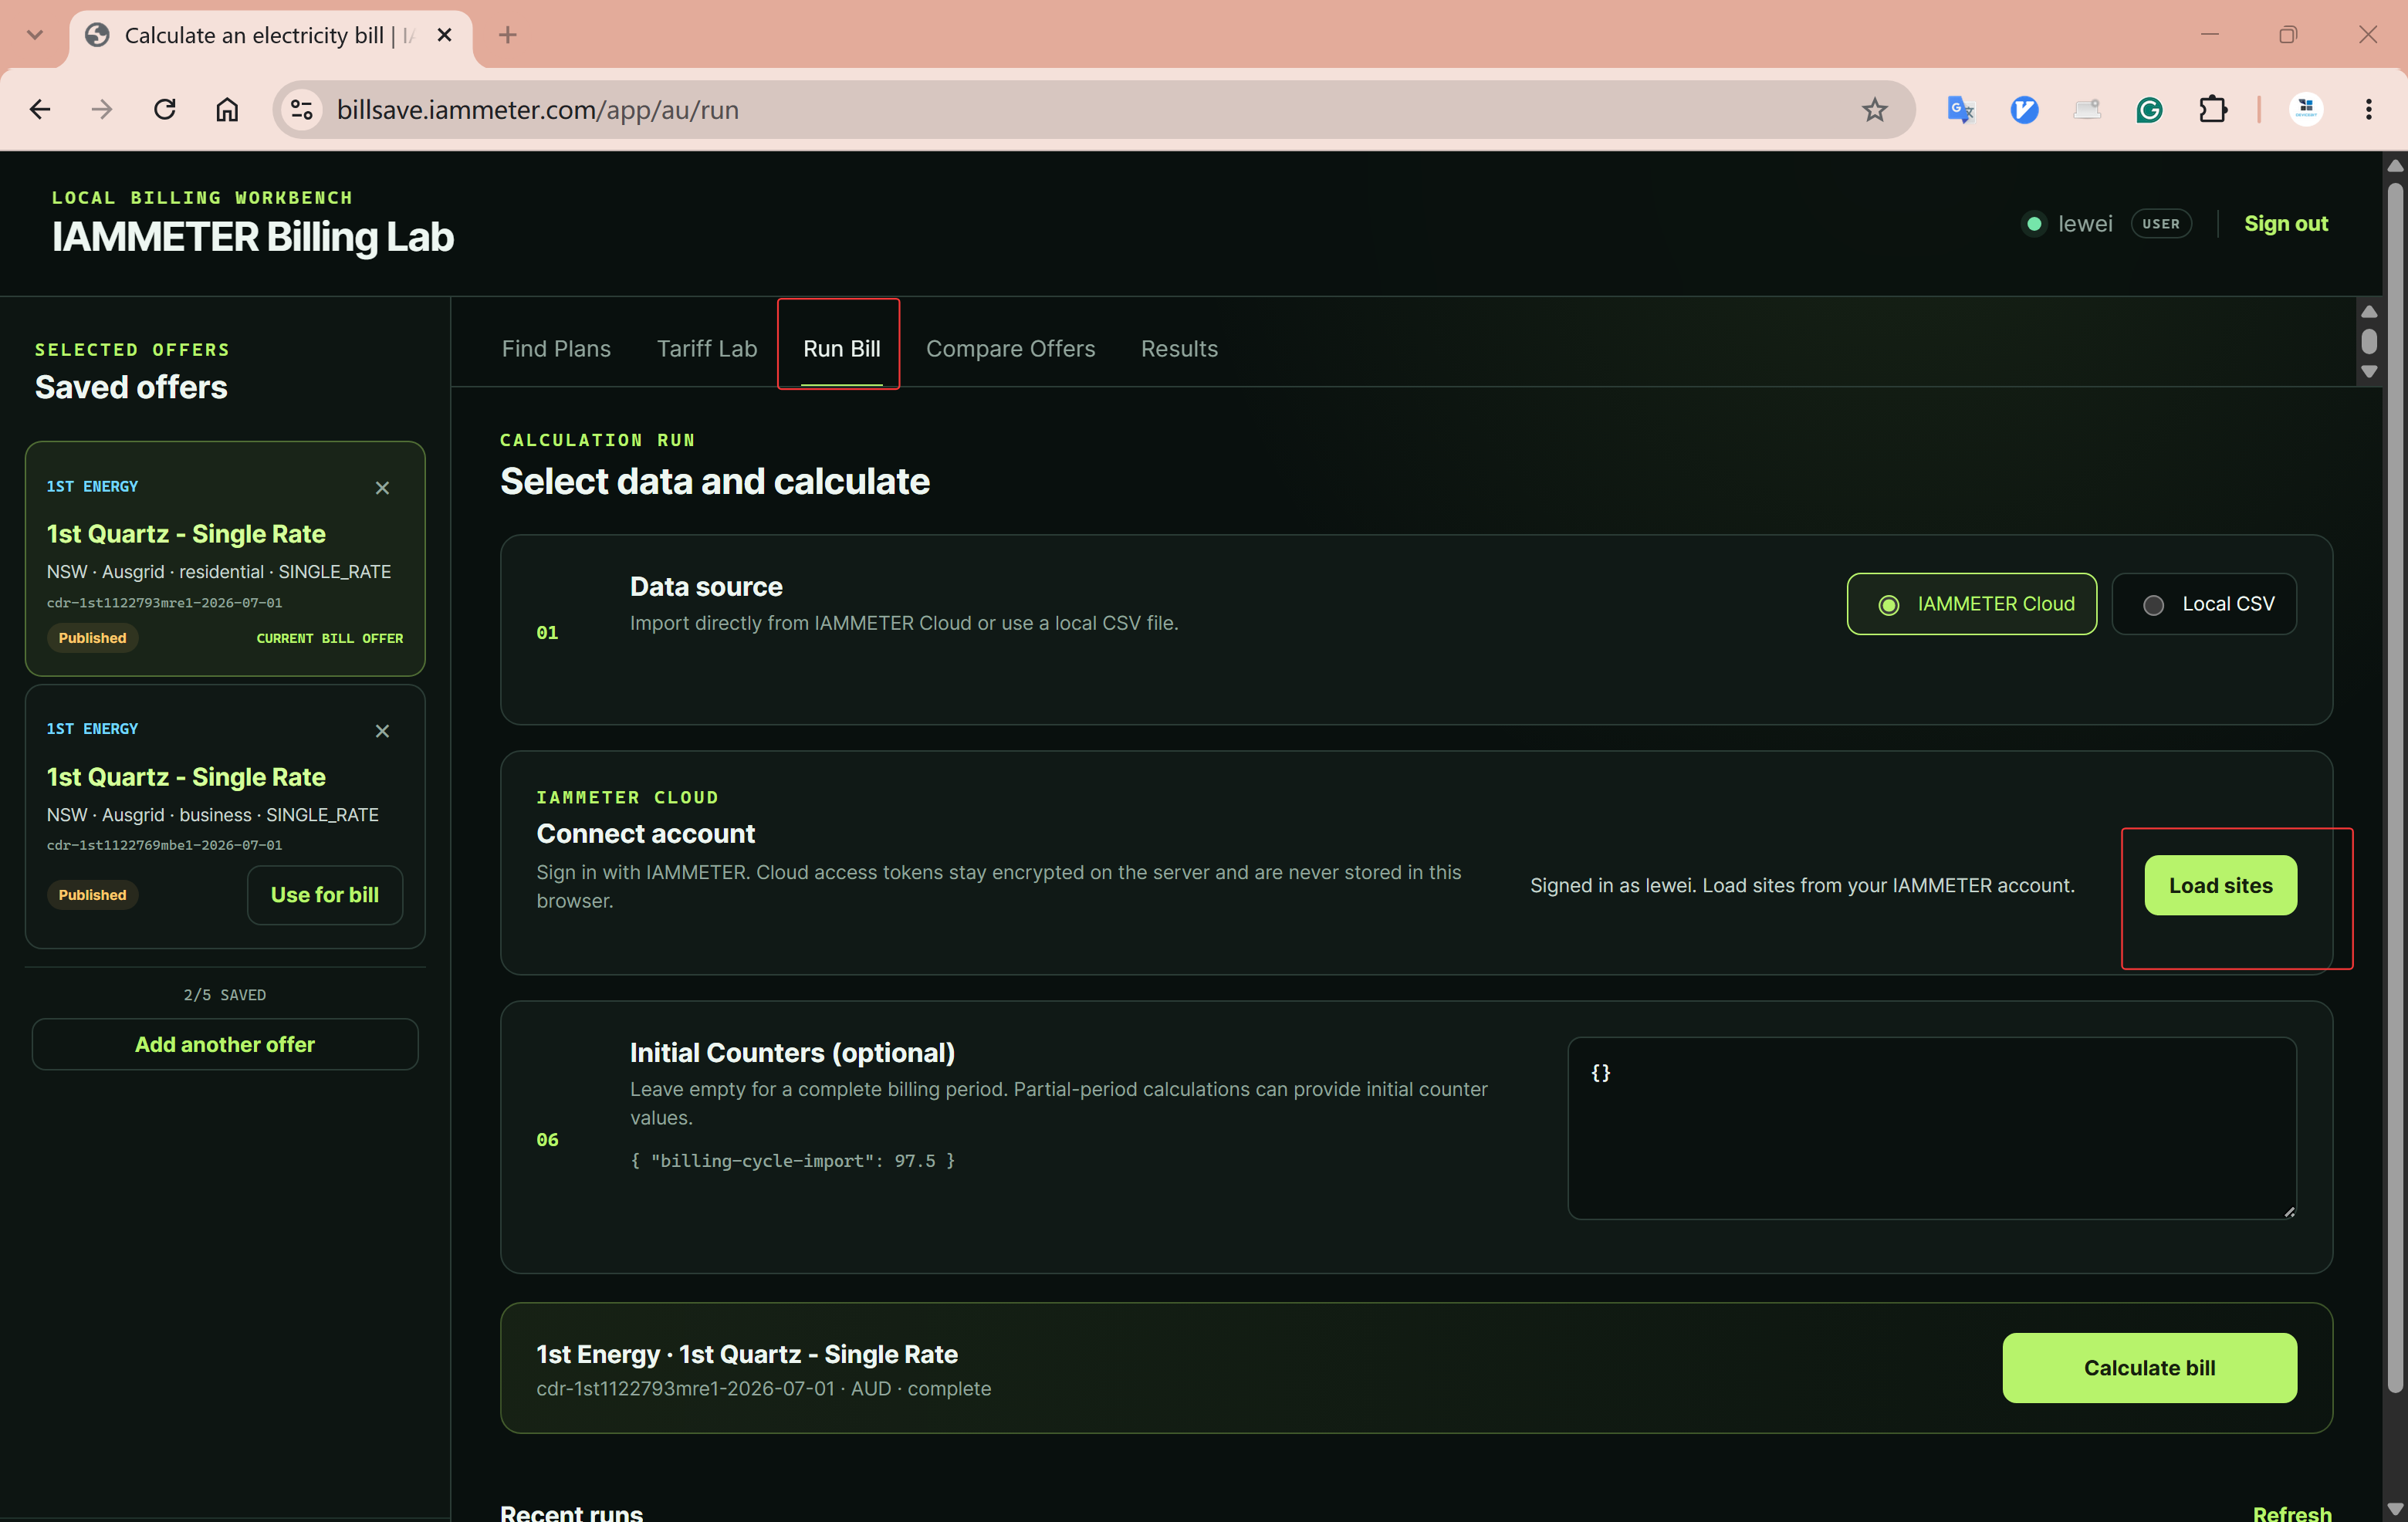Select the business 1st Quartz offer title
The image size is (2408, 1522).
[x=186, y=777]
